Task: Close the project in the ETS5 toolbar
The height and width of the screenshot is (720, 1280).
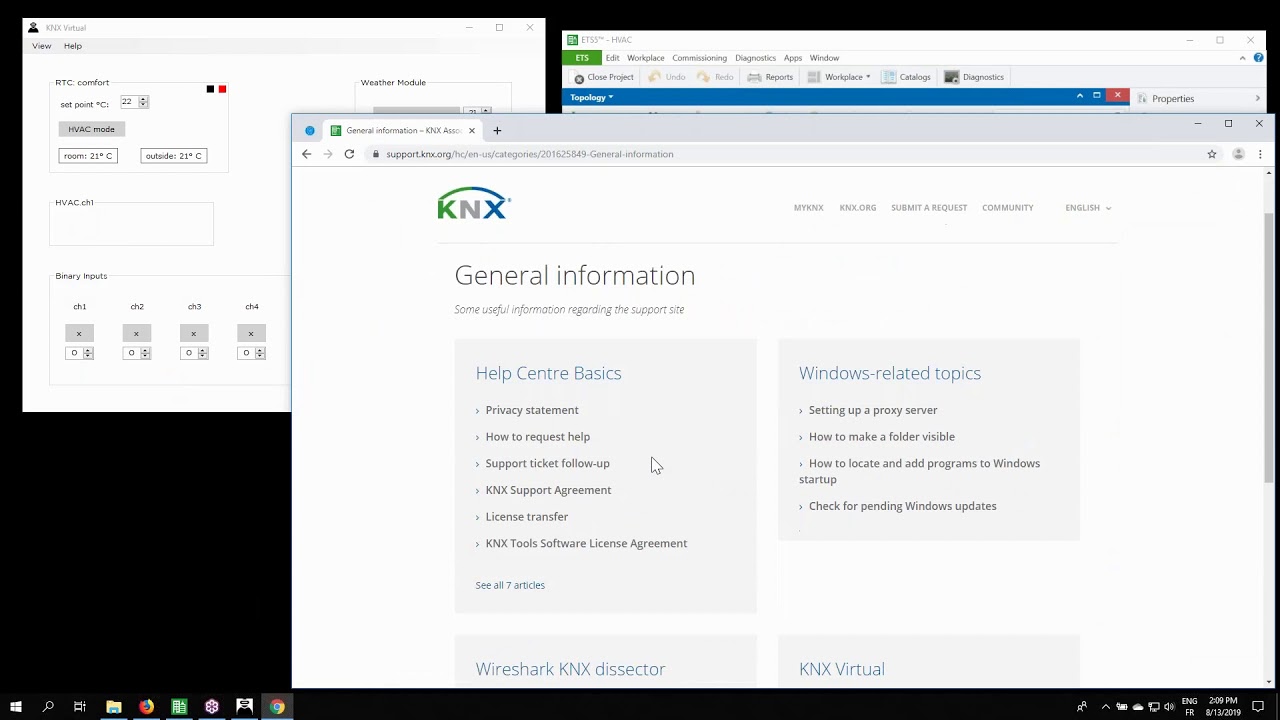Action: click(x=603, y=77)
